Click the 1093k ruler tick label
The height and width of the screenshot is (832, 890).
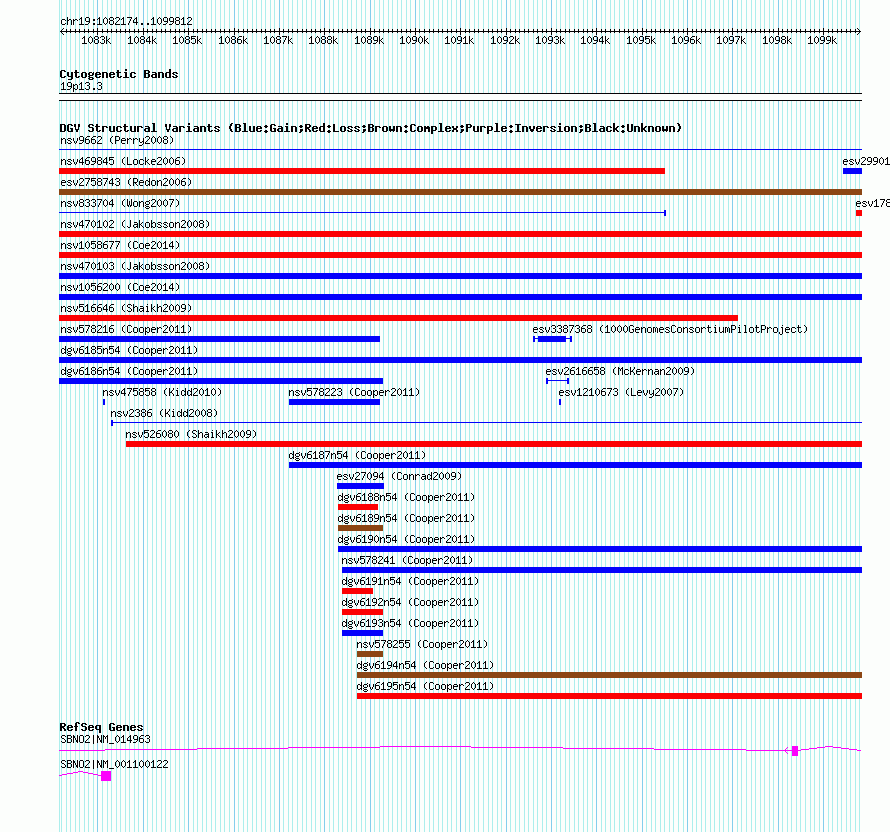(550, 40)
